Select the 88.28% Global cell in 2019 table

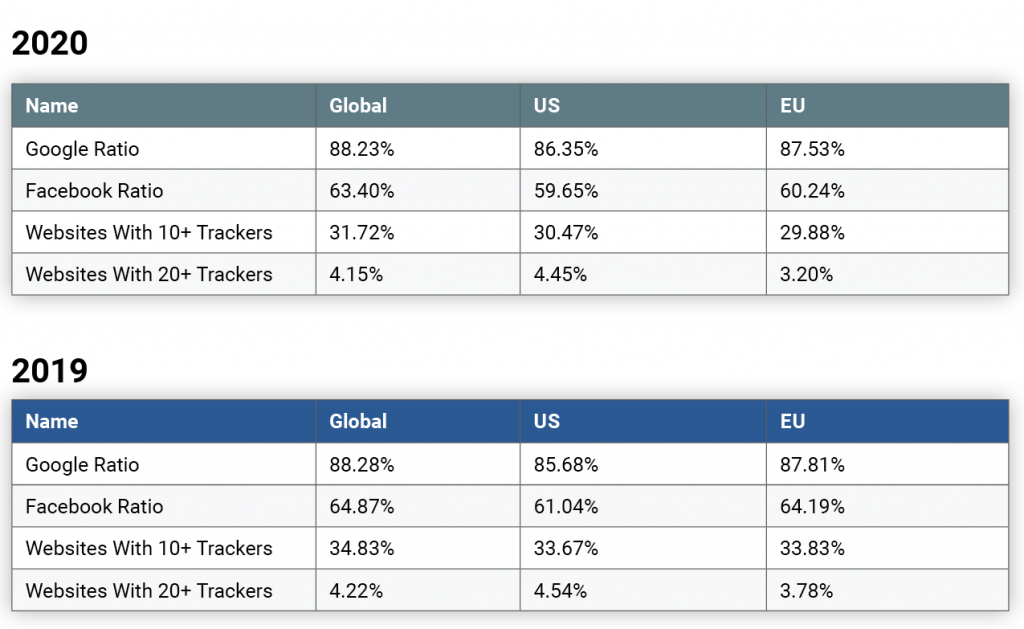pos(362,465)
